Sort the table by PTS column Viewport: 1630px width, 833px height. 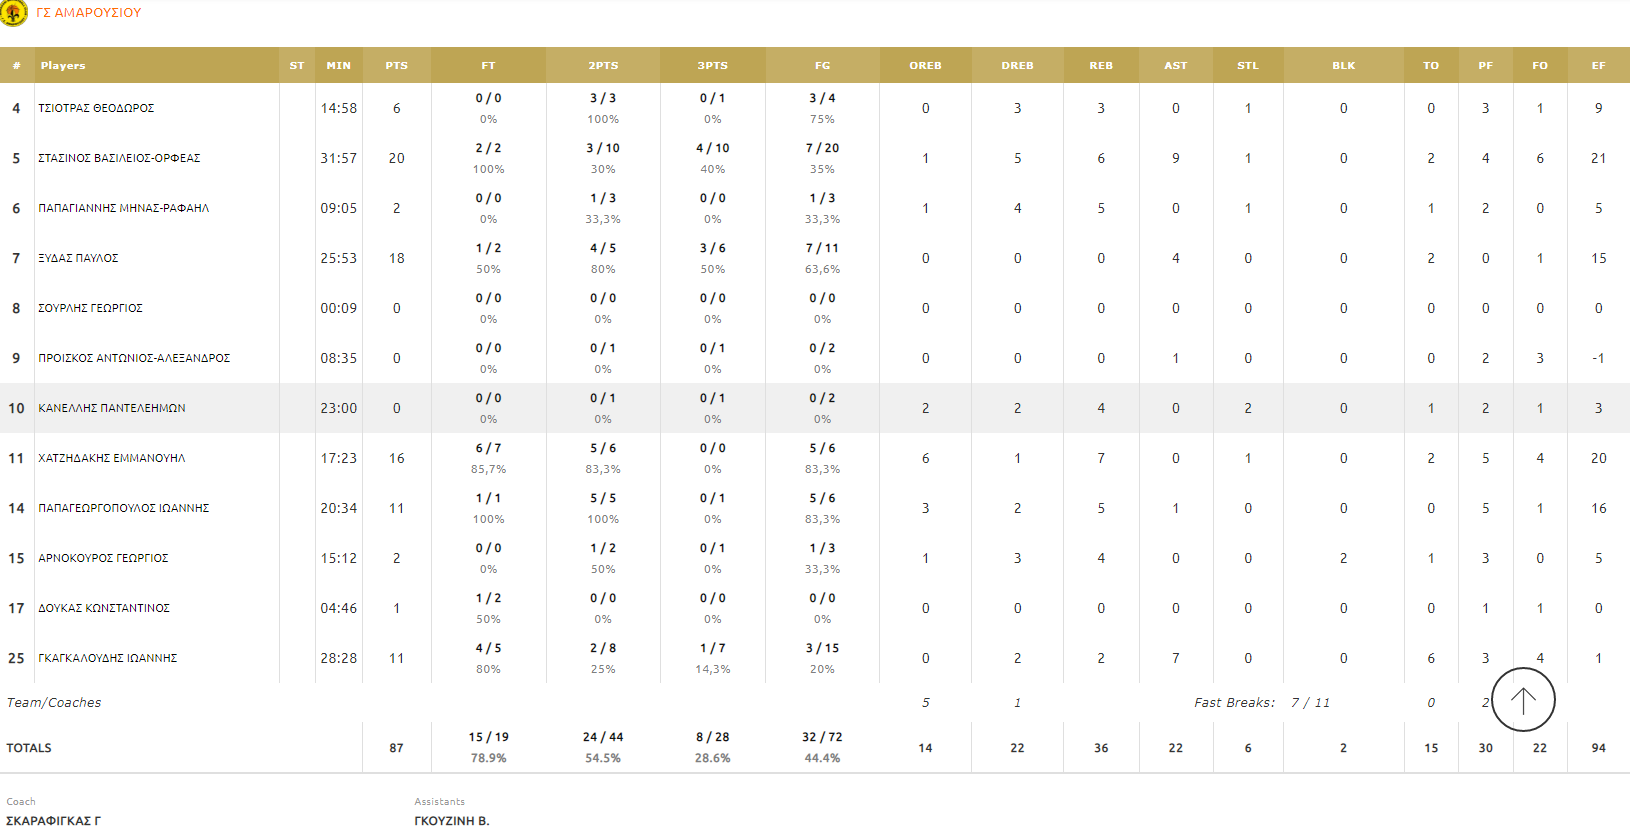coord(396,66)
